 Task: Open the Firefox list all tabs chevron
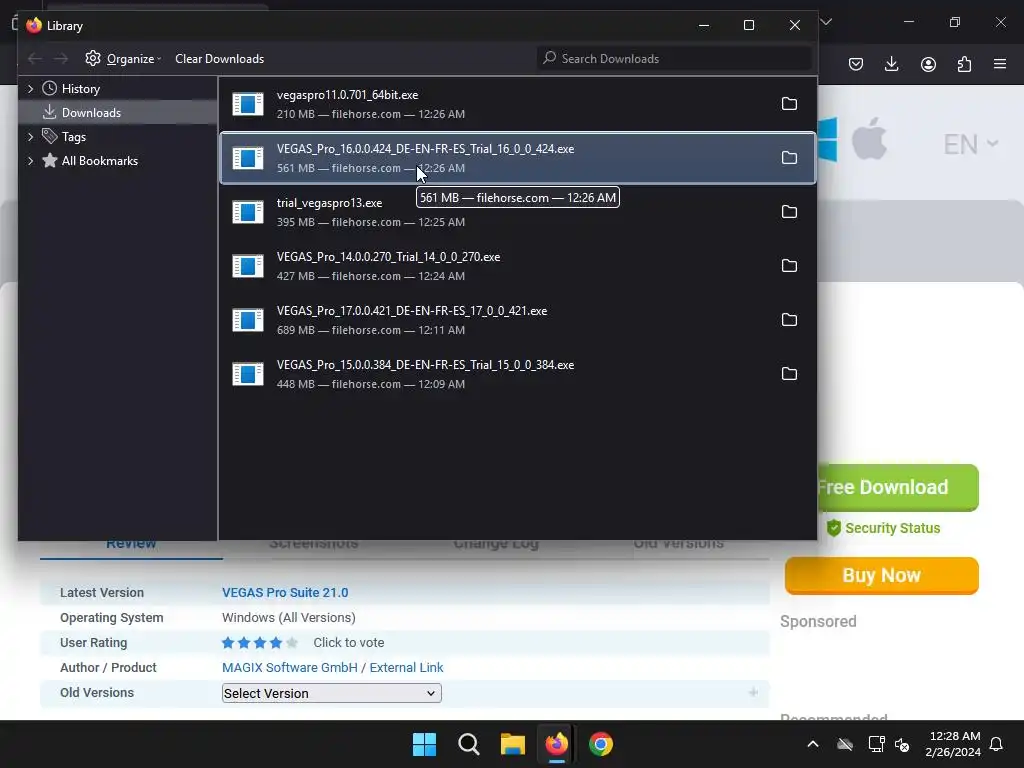pos(826,22)
